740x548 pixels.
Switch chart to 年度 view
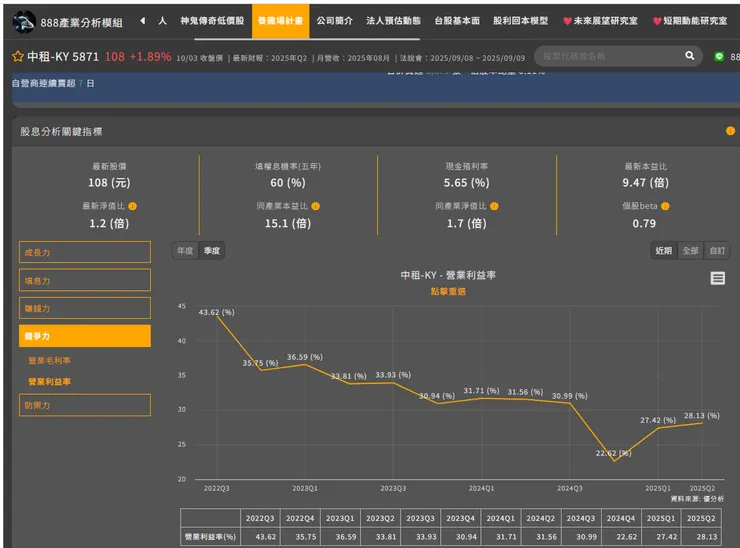click(185, 251)
